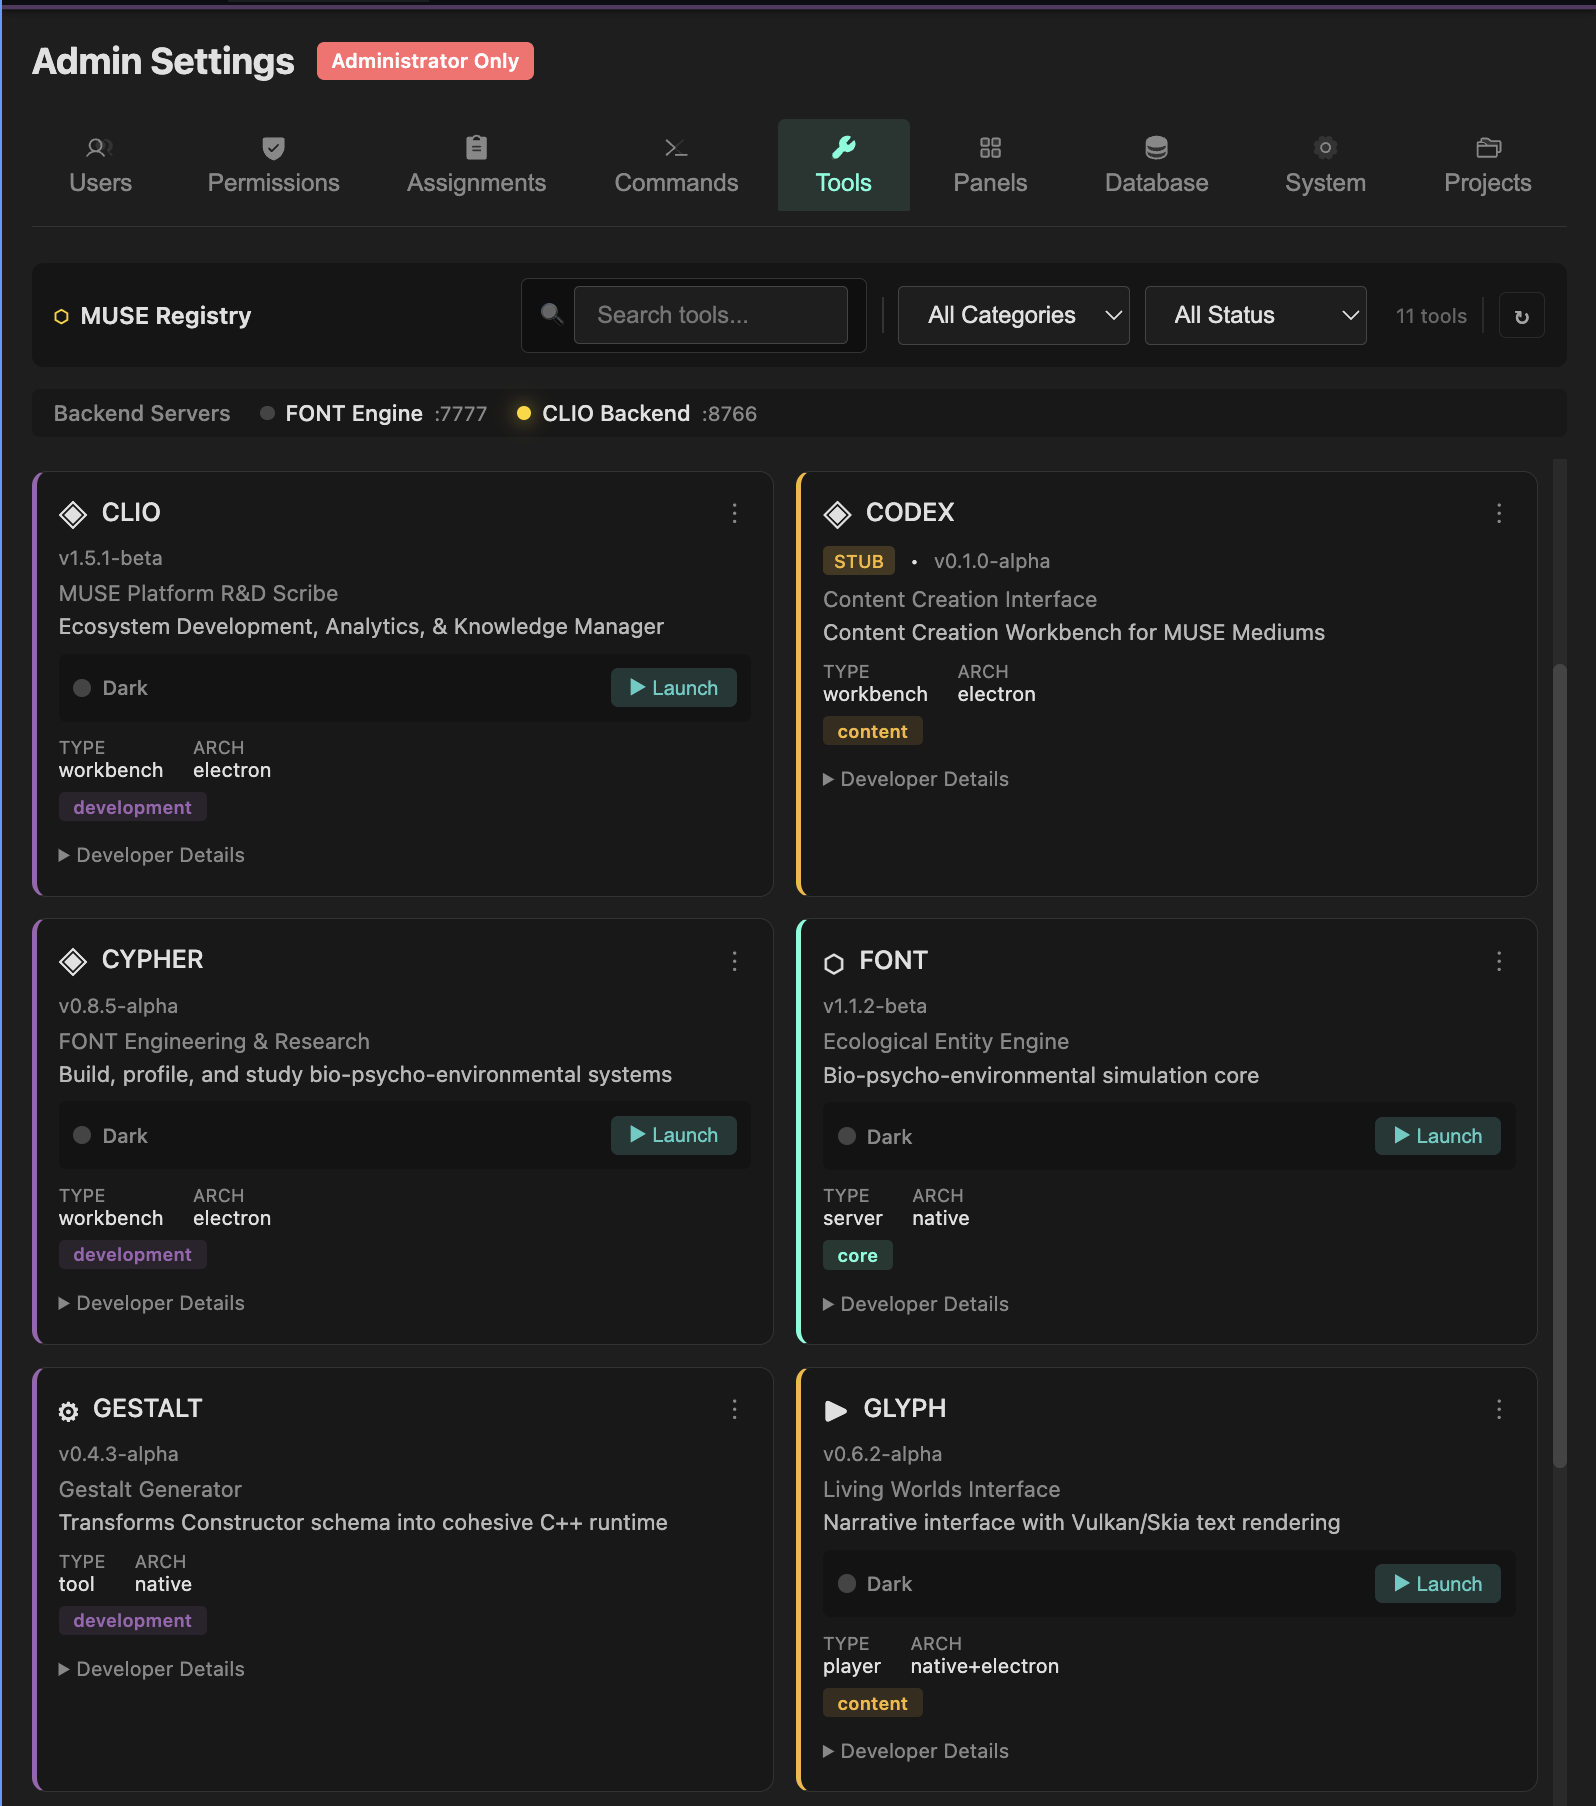Click the GLYPH v0.6.2-alpha version text

[883, 1454]
